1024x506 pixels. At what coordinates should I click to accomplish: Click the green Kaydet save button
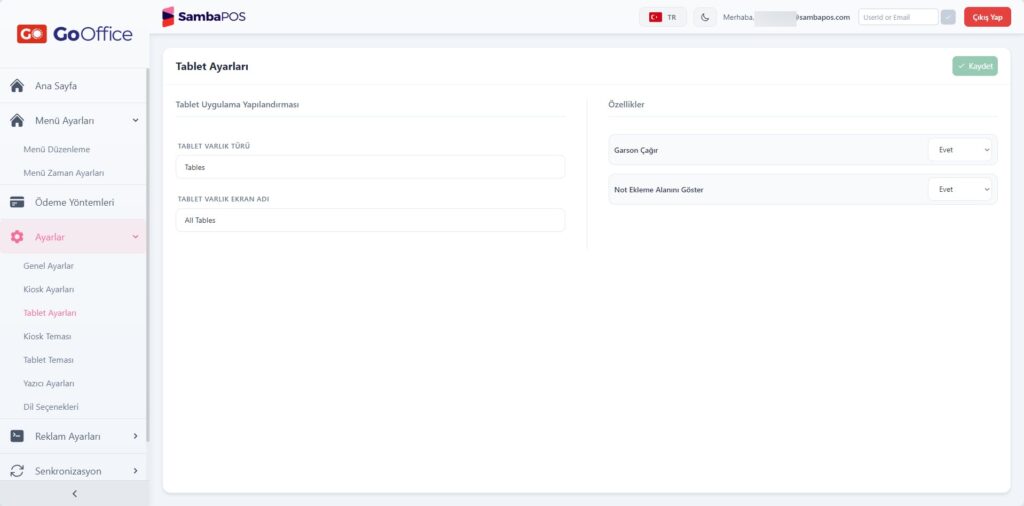[x=974, y=66]
